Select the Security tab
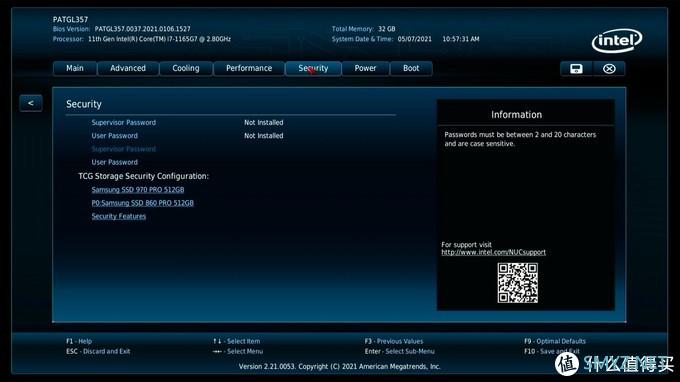 click(313, 69)
